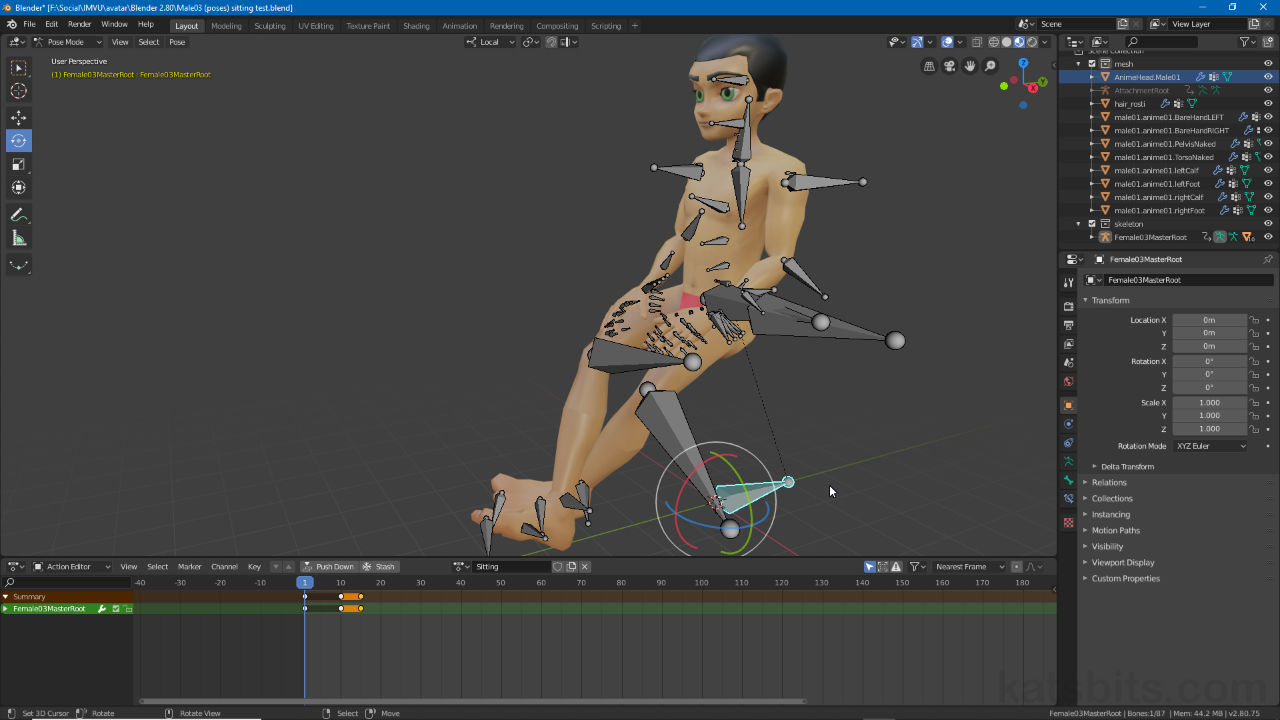Open the Action Editor mode dropdown
Viewport: 1280px width, 720px height.
(74, 567)
